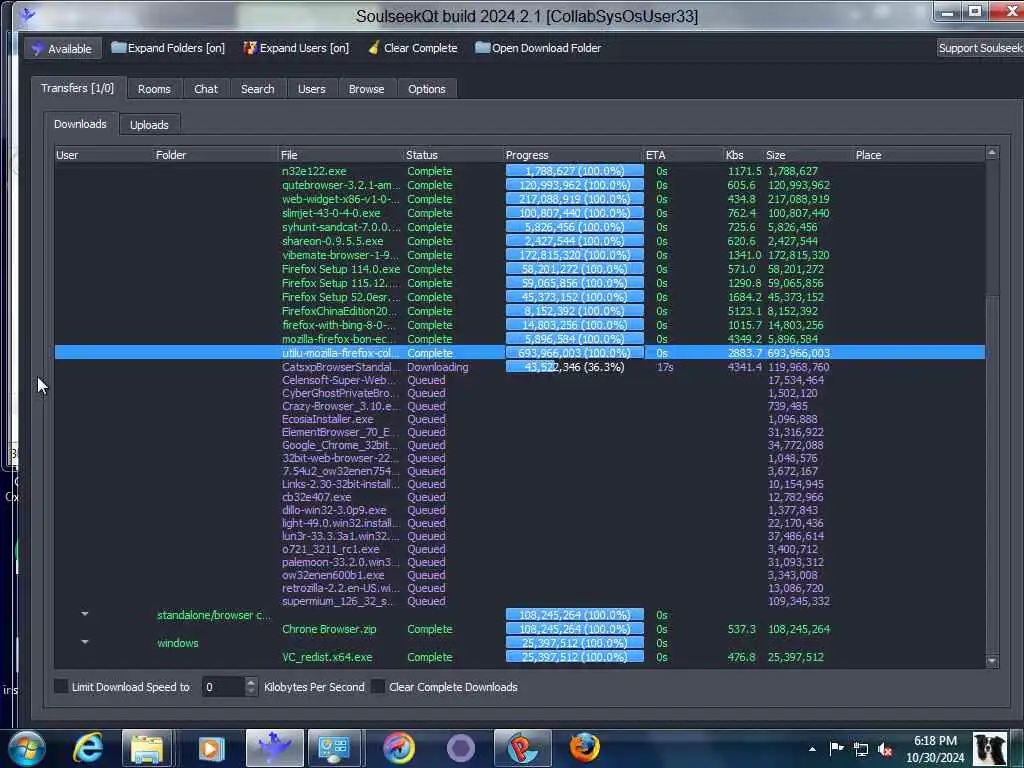Viewport: 1024px width, 768px height.
Task: Open the Rooms tab
Action: pyautogui.click(x=154, y=89)
